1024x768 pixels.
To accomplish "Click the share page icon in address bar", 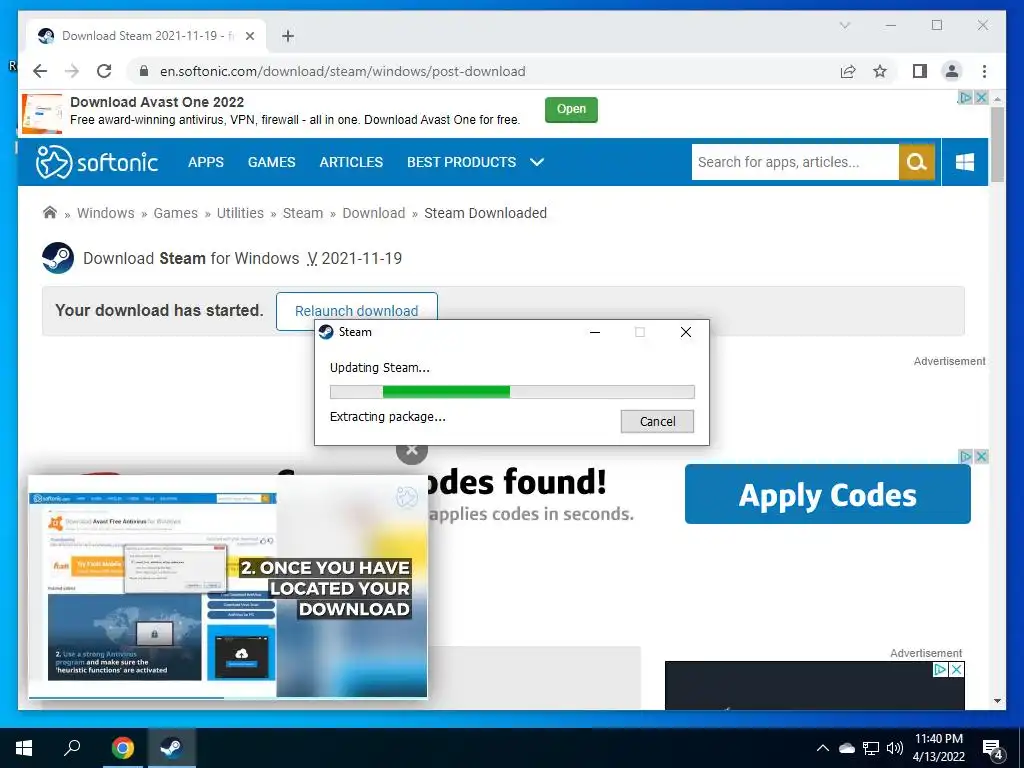I will (848, 71).
